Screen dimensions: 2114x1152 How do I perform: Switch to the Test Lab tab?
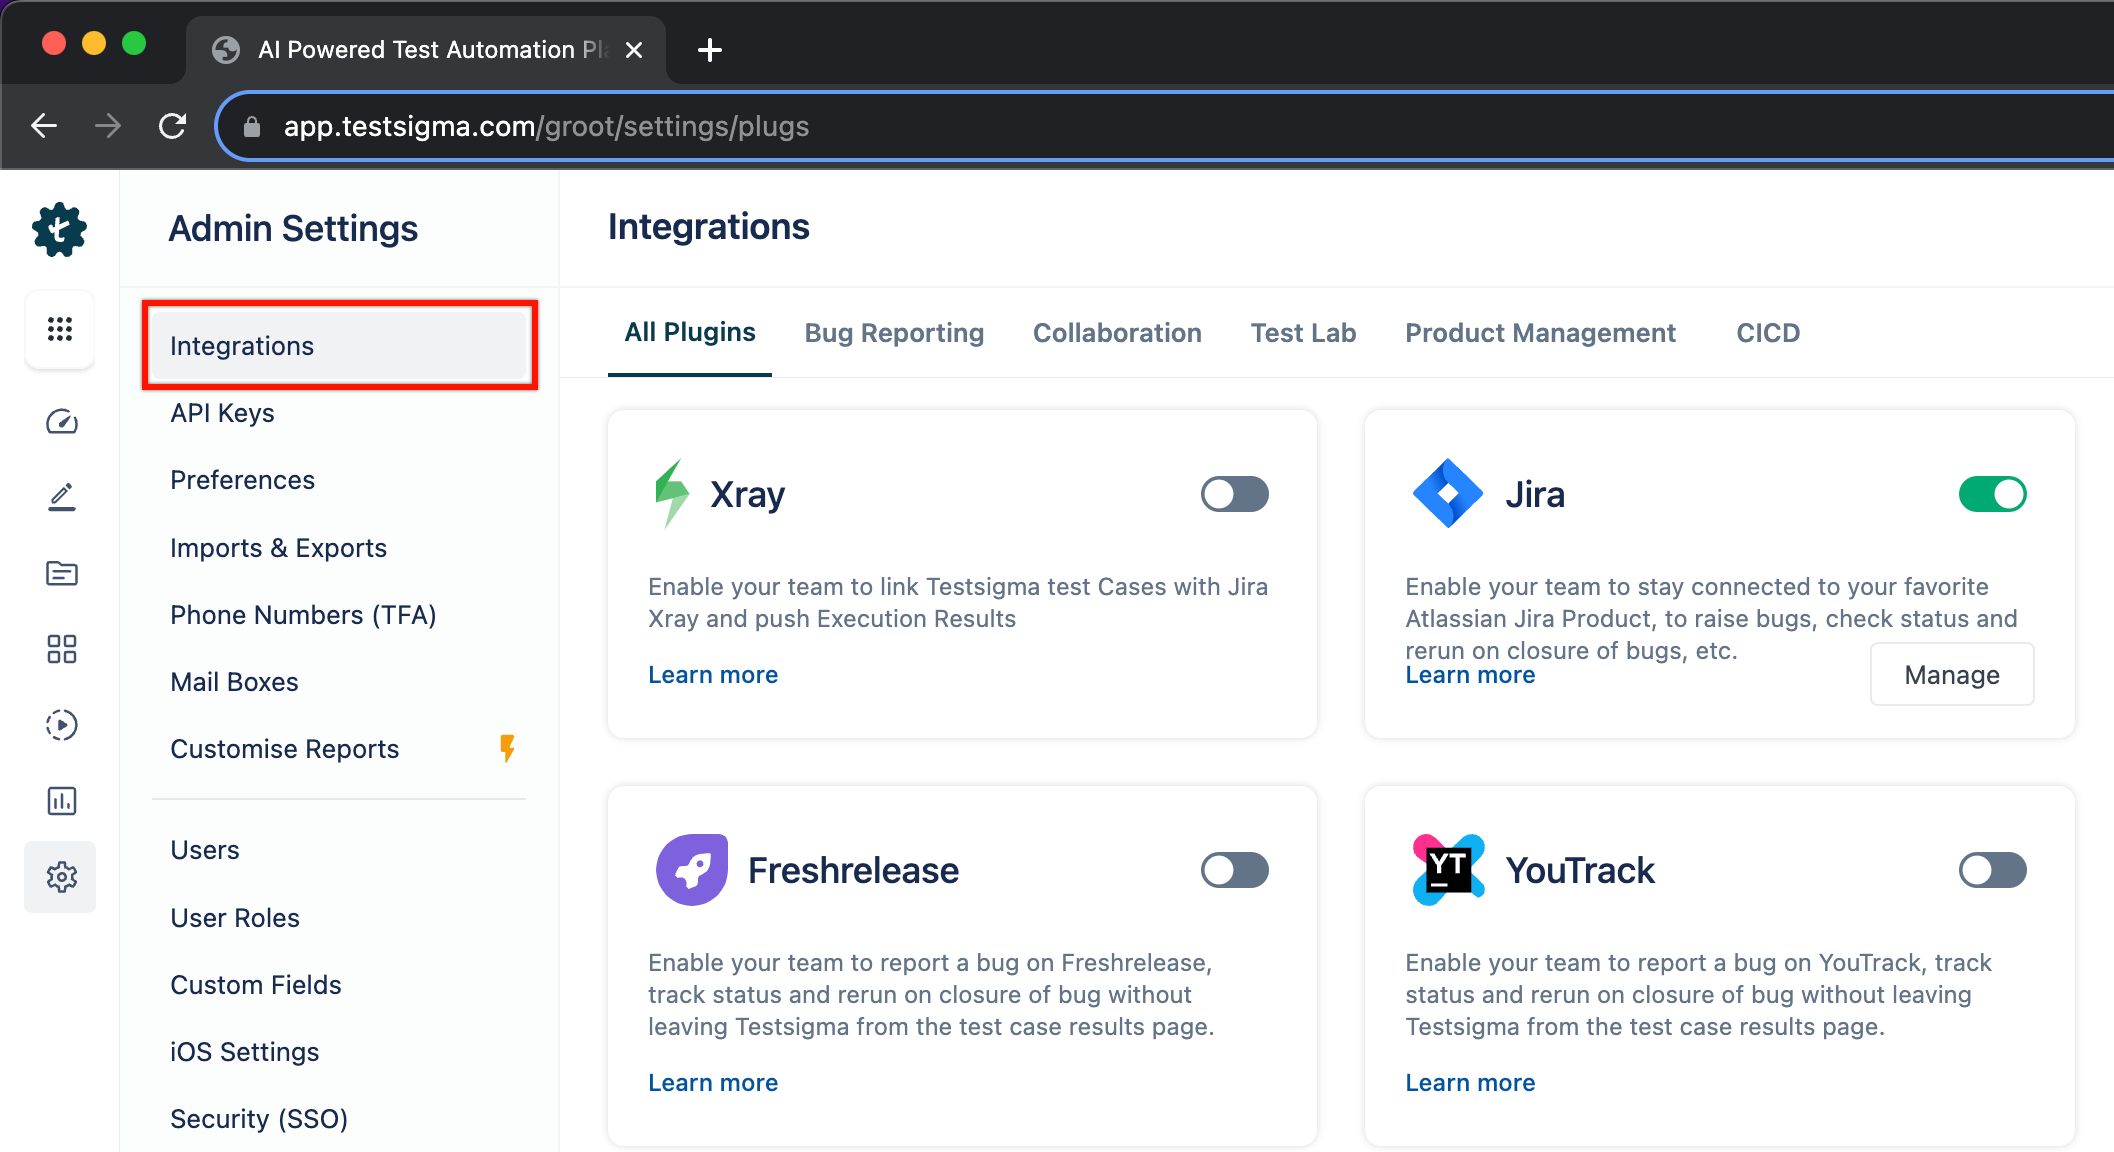click(x=1303, y=333)
